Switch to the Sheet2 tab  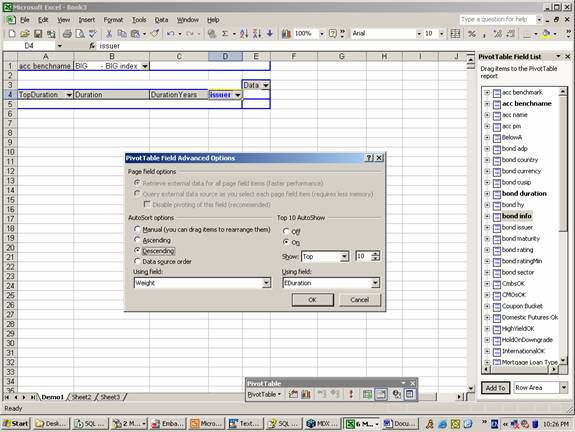[82, 397]
